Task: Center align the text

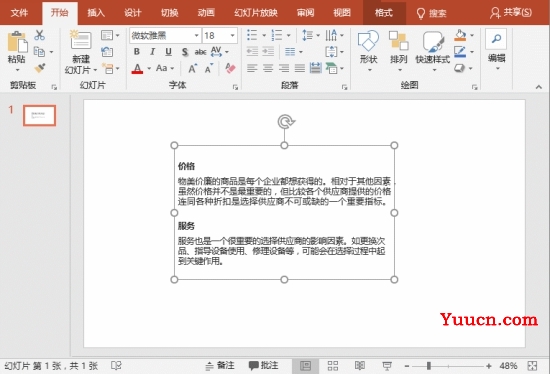Action: click(268, 68)
